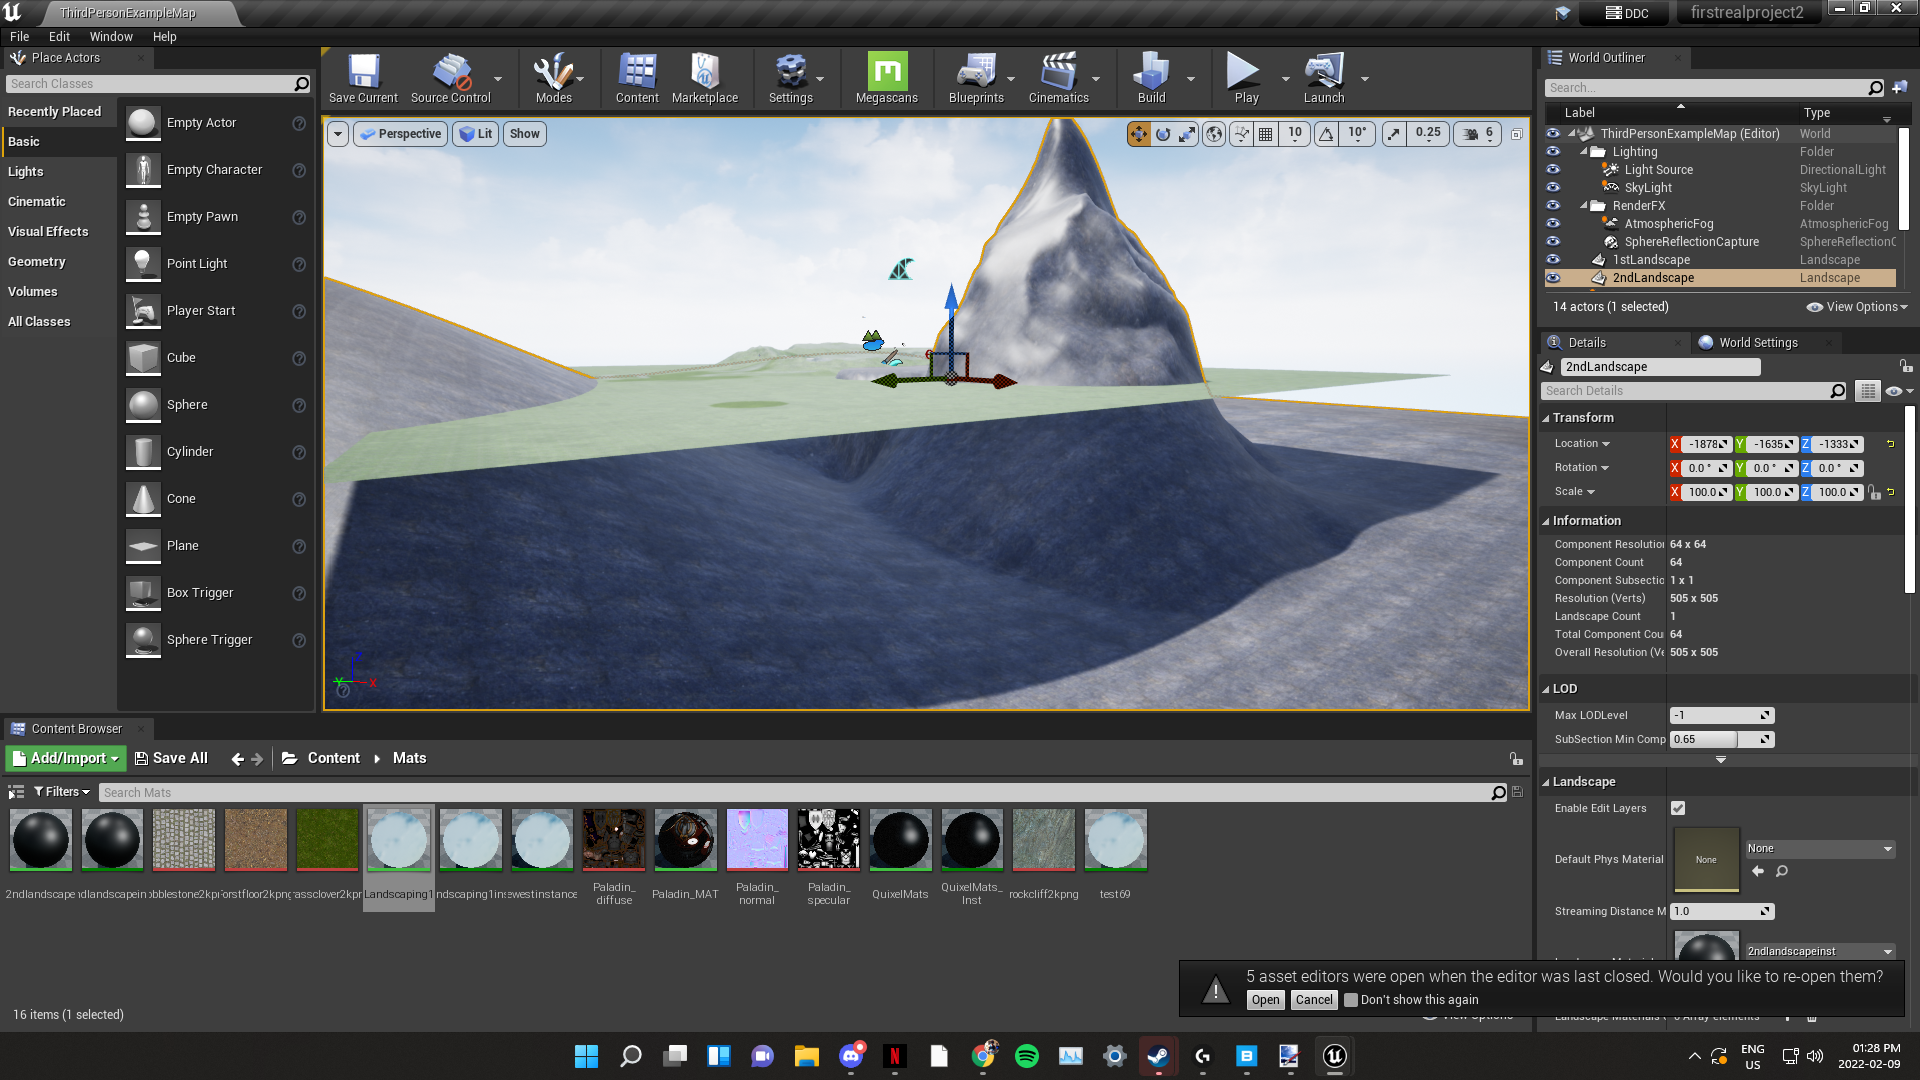This screenshot has width=1920, height=1080.
Task: Open the Cinematics toolbar button
Action: click(1059, 78)
